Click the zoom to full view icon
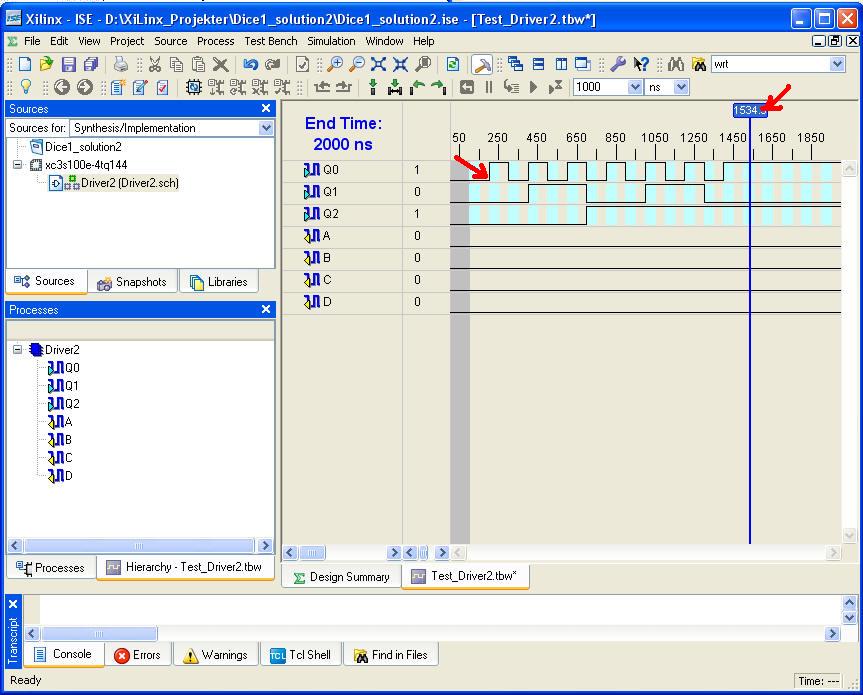Image resolution: width=863 pixels, height=695 pixels. pyautogui.click(x=379, y=64)
